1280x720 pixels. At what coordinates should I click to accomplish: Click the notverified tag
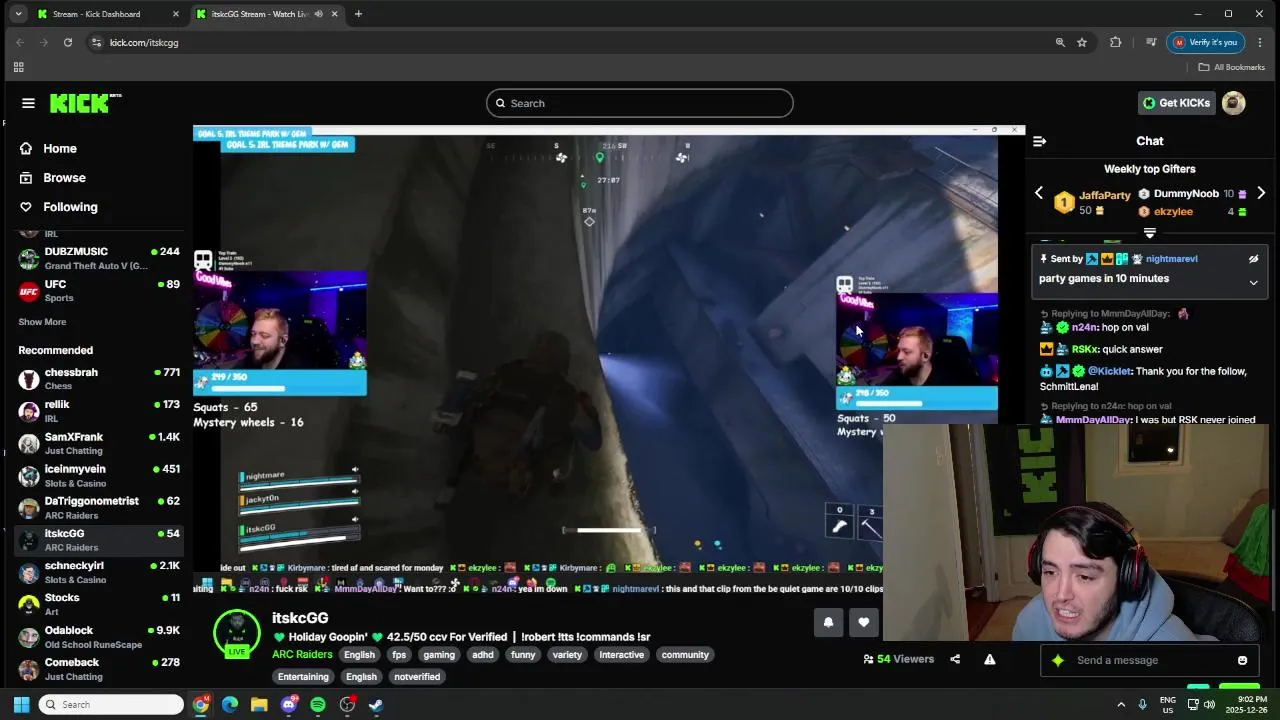(x=417, y=677)
